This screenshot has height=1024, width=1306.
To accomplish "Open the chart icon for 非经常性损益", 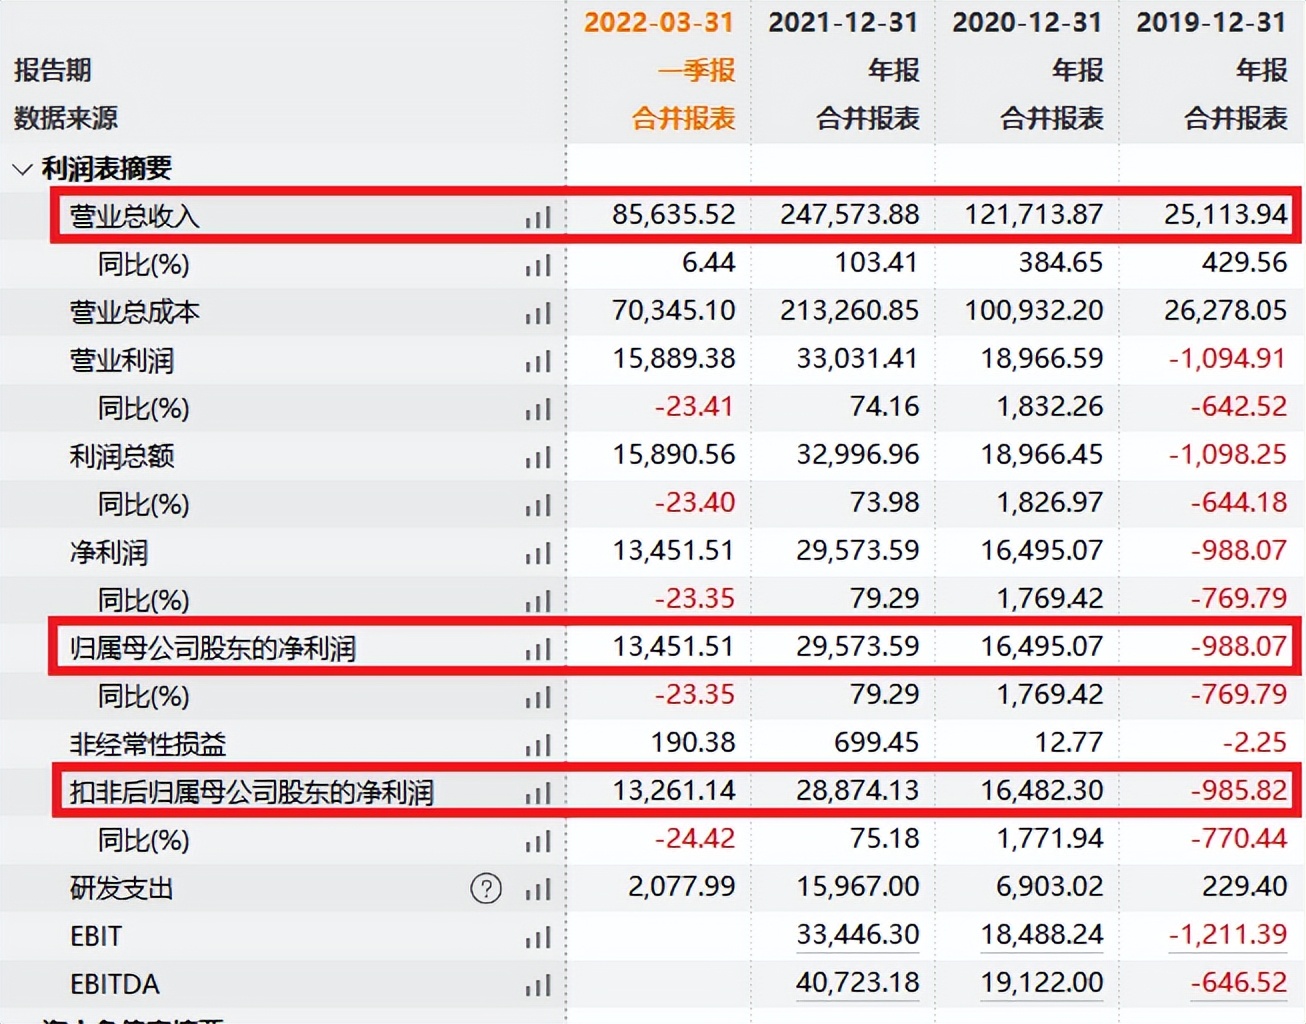I will 538,745.
